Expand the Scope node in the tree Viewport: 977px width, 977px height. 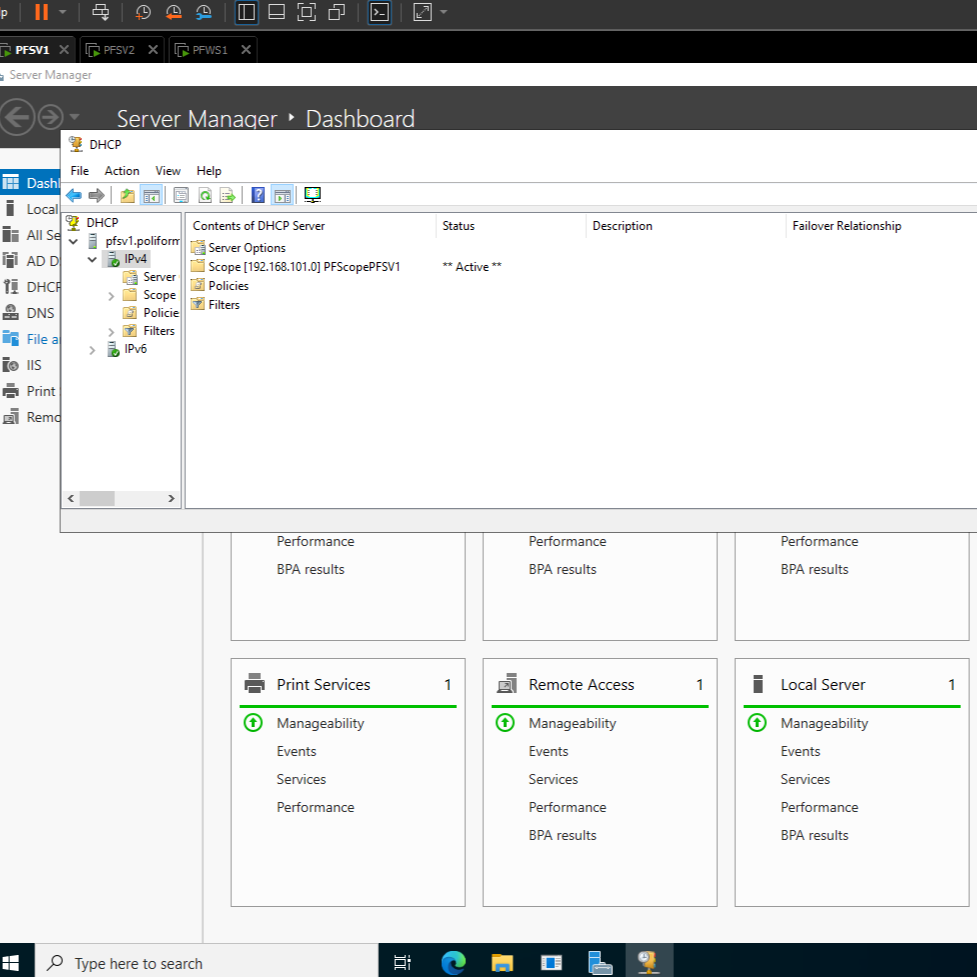click(x=111, y=296)
